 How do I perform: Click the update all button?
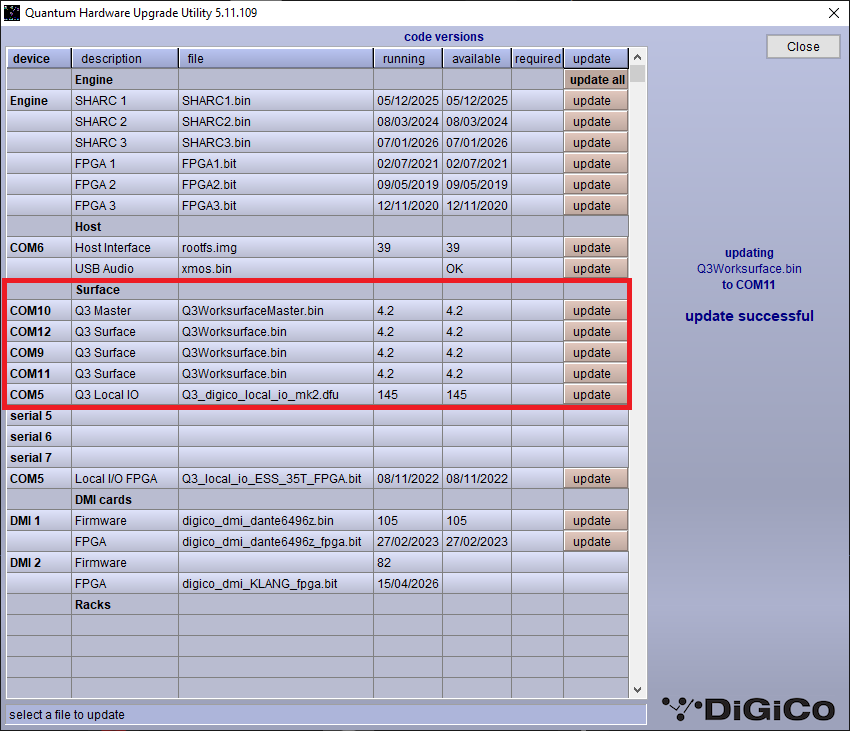pos(596,80)
